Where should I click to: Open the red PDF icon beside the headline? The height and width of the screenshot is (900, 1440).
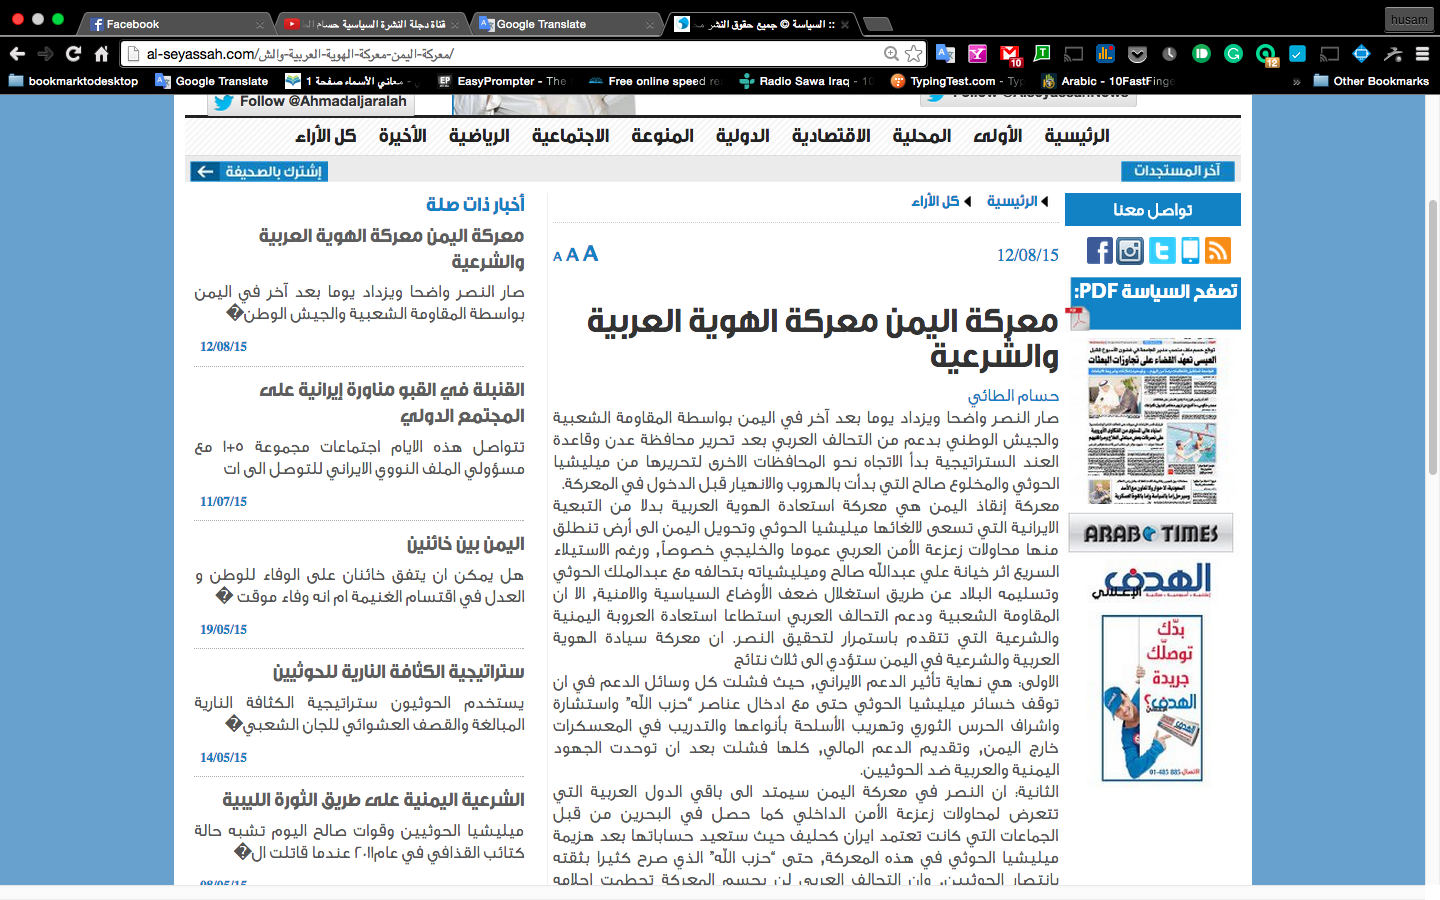pos(1077,318)
